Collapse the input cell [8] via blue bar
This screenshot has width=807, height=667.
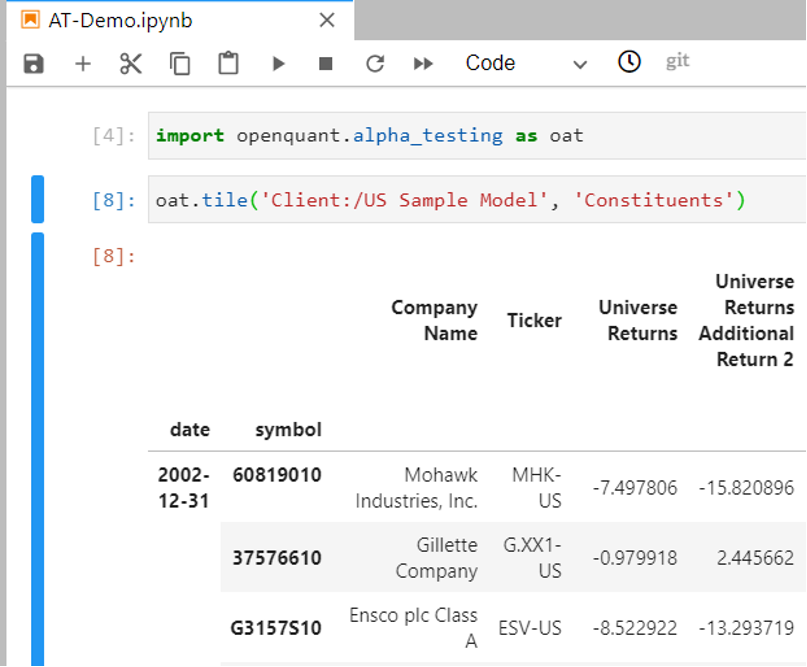pyautogui.click(x=38, y=199)
